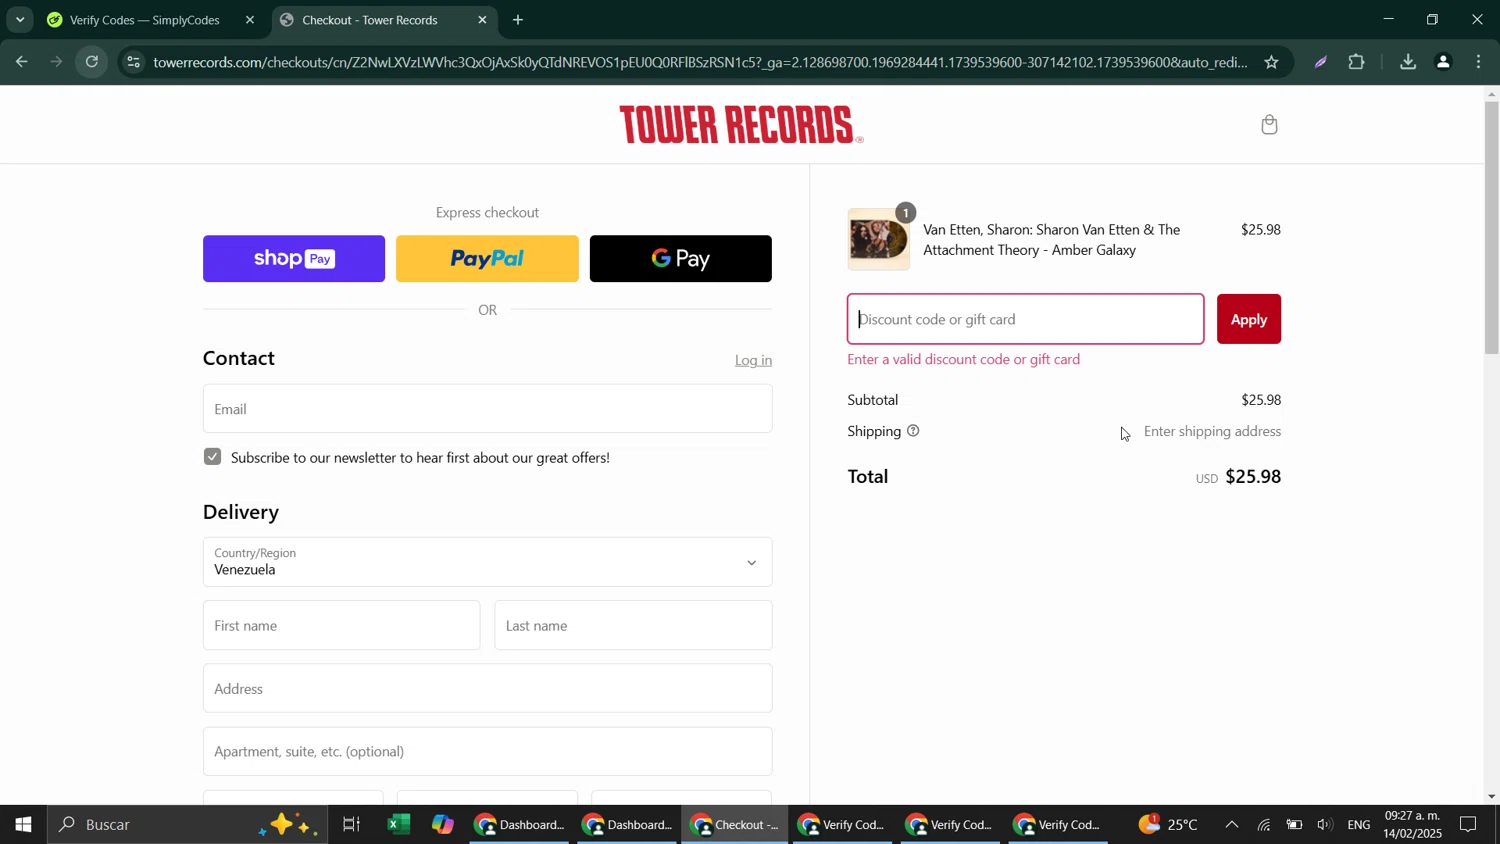Screen dimensions: 1500x844
Task: Click the Amber Galaxy album thumbnail
Action: 879,240
